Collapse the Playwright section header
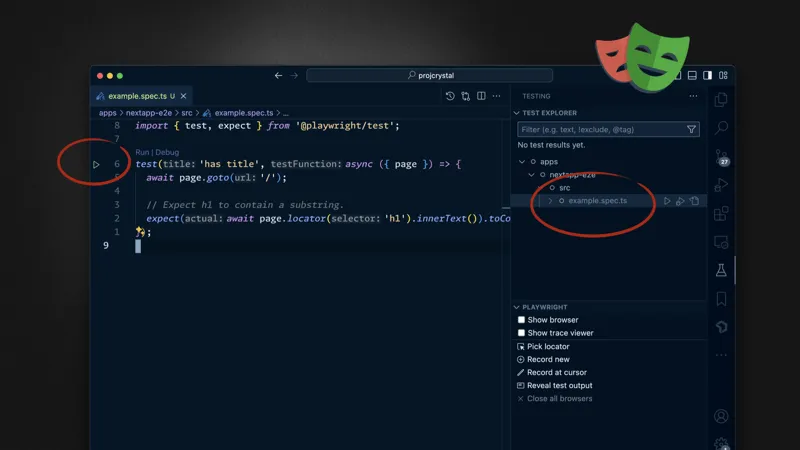This screenshot has height=450, width=800. point(517,307)
